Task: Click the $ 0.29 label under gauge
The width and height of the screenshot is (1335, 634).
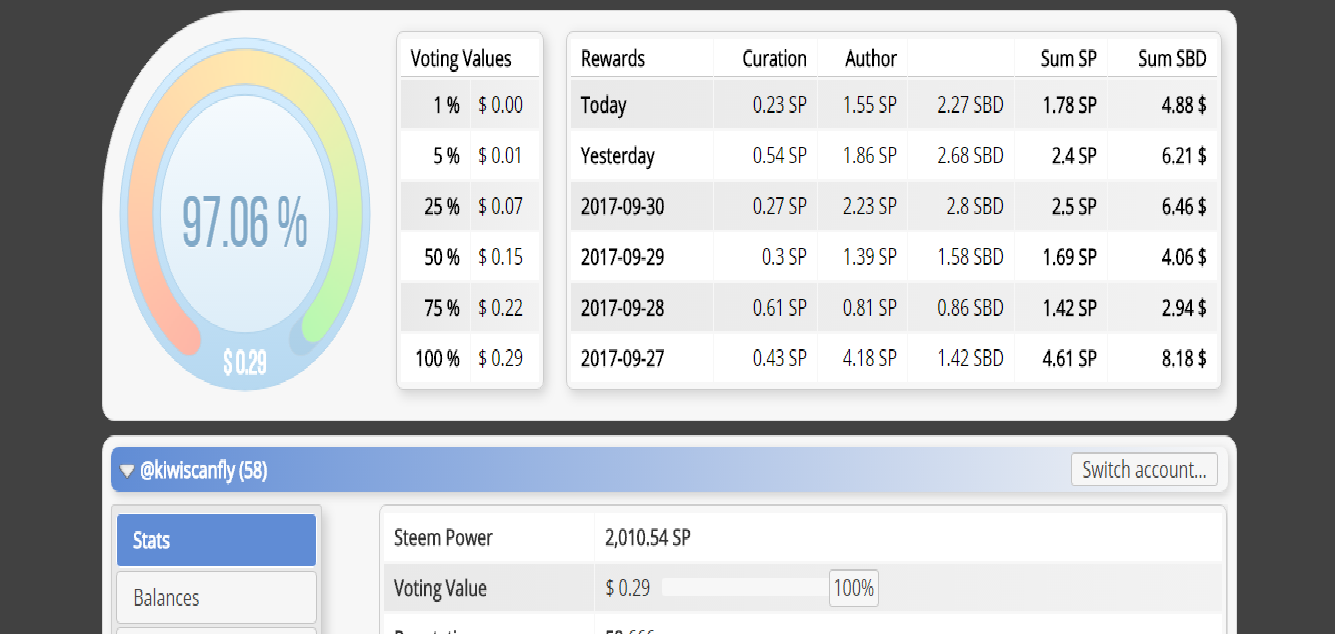Action: pos(245,362)
